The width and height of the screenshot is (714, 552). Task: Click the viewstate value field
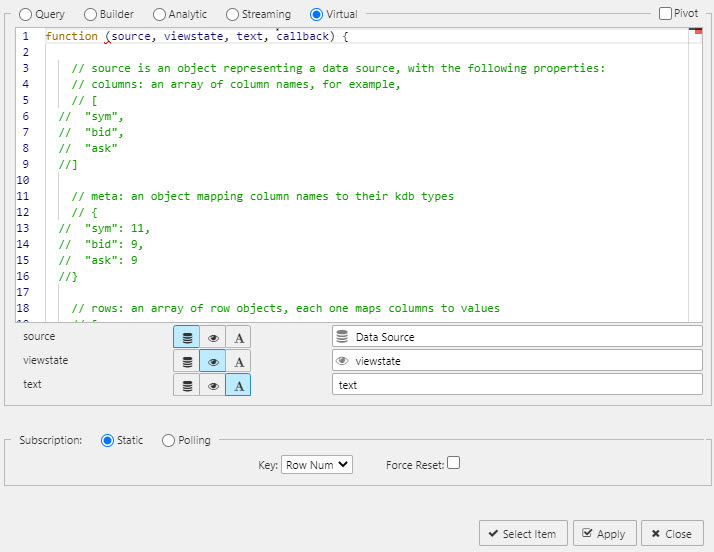517,361
